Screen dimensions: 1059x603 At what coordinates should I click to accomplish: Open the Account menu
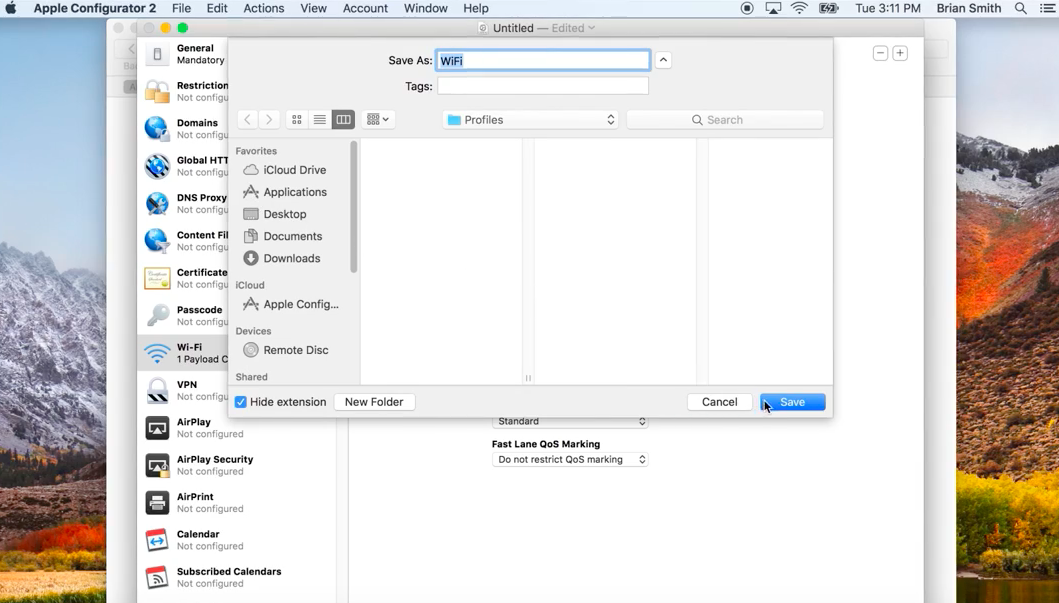coord(365,8)
